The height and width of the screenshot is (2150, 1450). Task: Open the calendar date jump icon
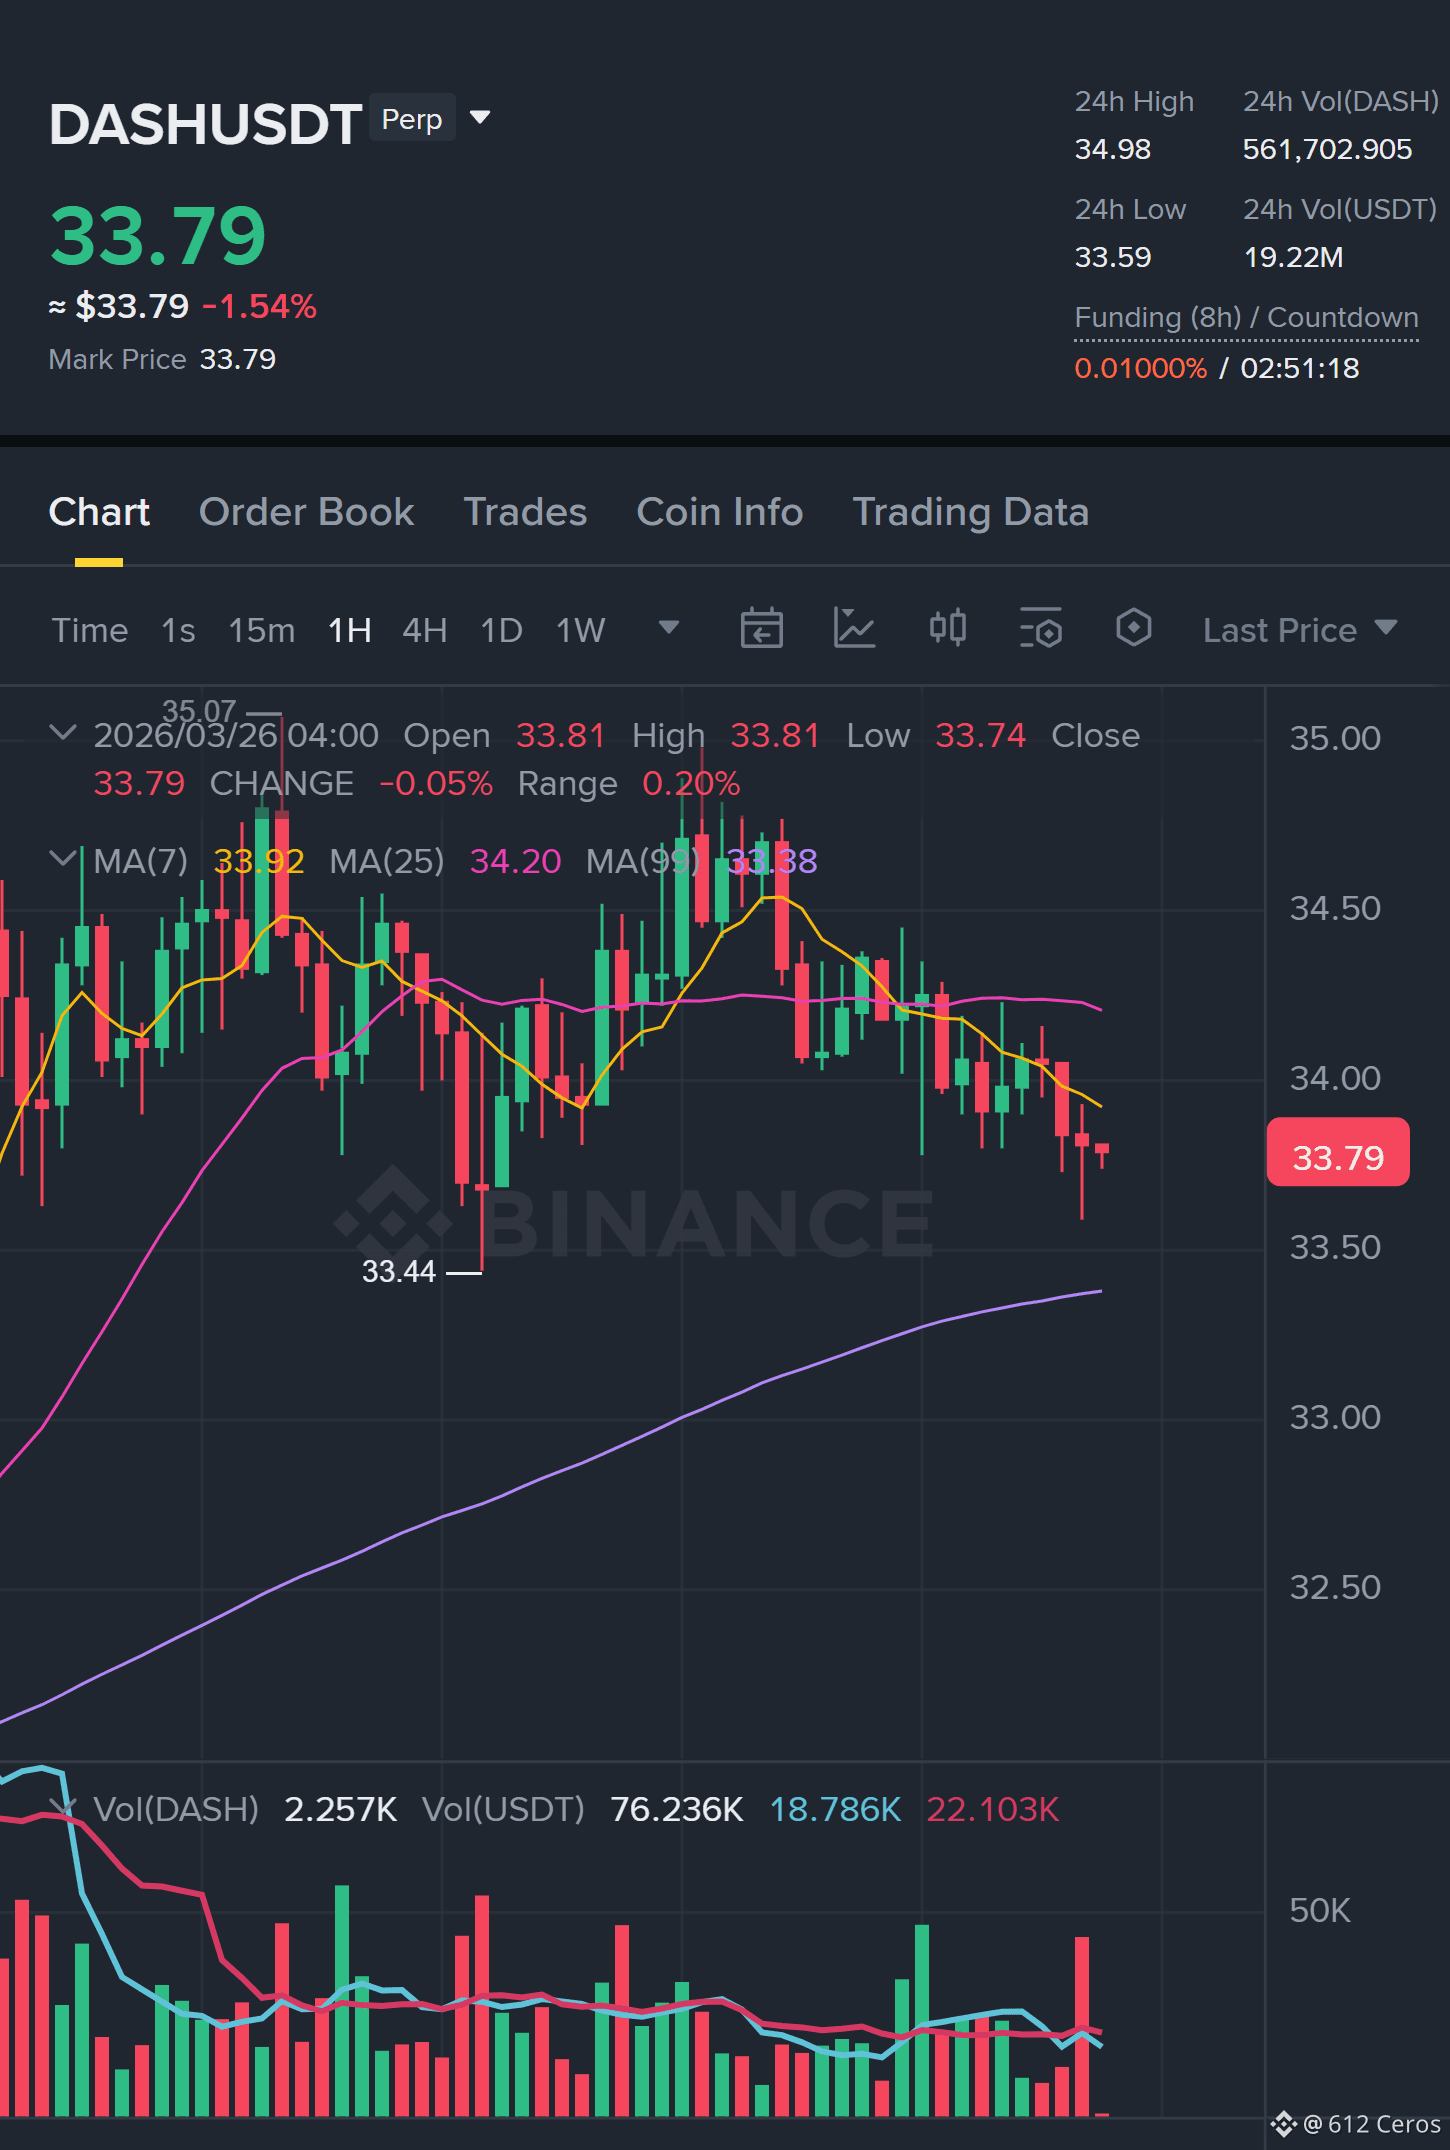pyautogui.click(x=761, y=629)
